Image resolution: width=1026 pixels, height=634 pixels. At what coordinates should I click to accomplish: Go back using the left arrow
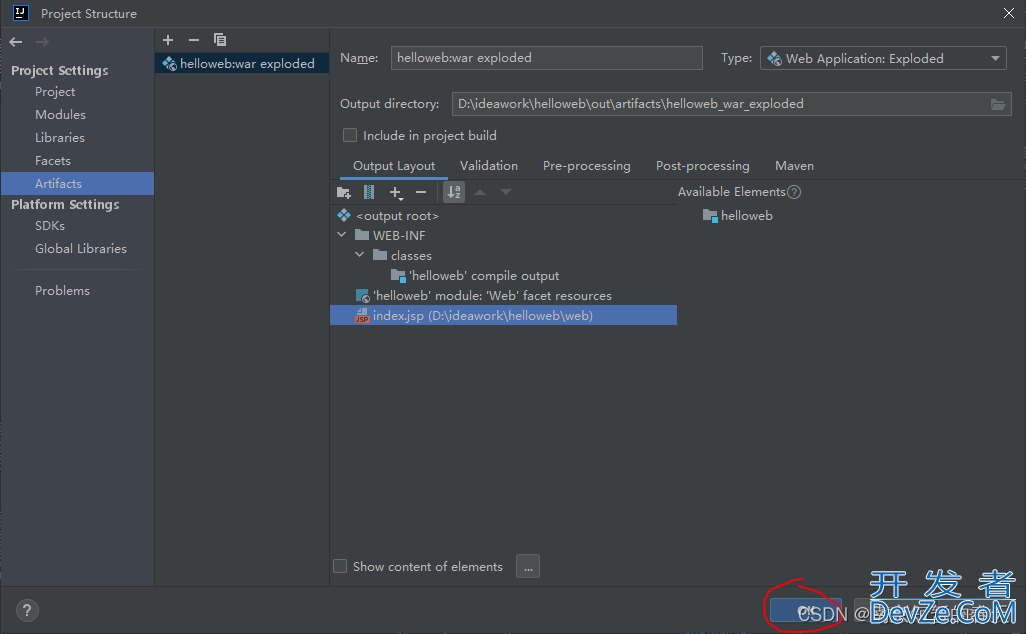point(16,42)
